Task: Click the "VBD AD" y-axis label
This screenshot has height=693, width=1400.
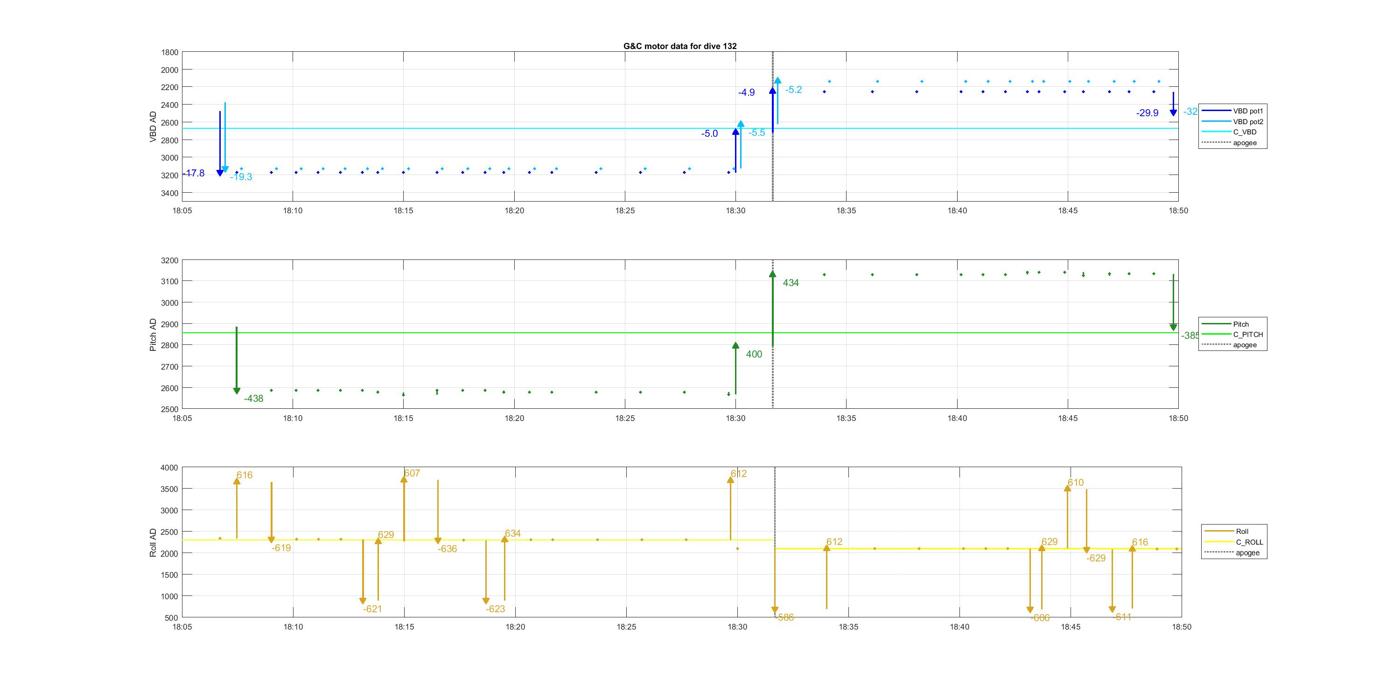Action: [153, 125]
